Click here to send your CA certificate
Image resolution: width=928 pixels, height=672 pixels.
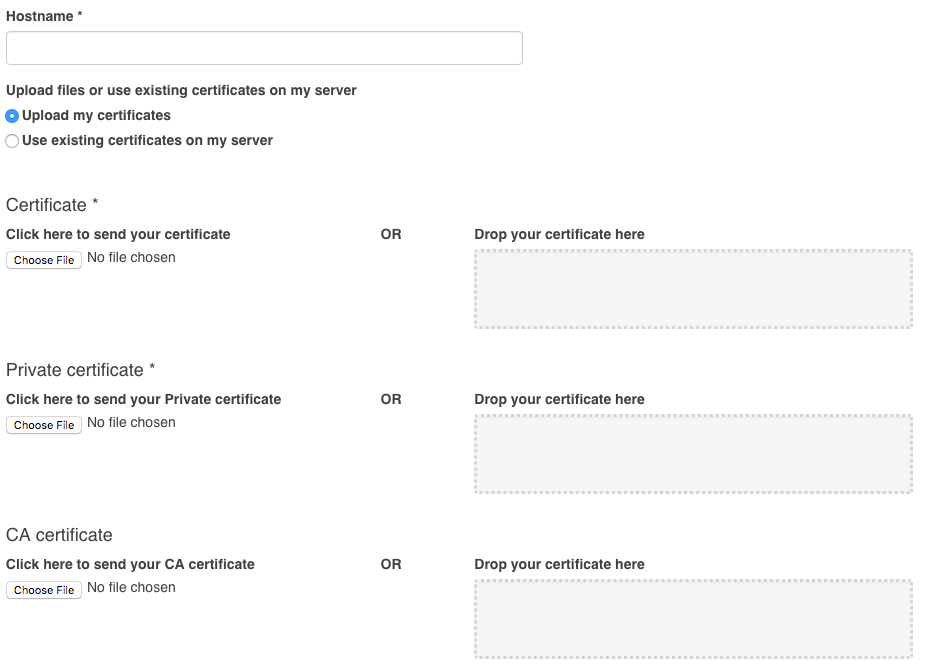129,564
